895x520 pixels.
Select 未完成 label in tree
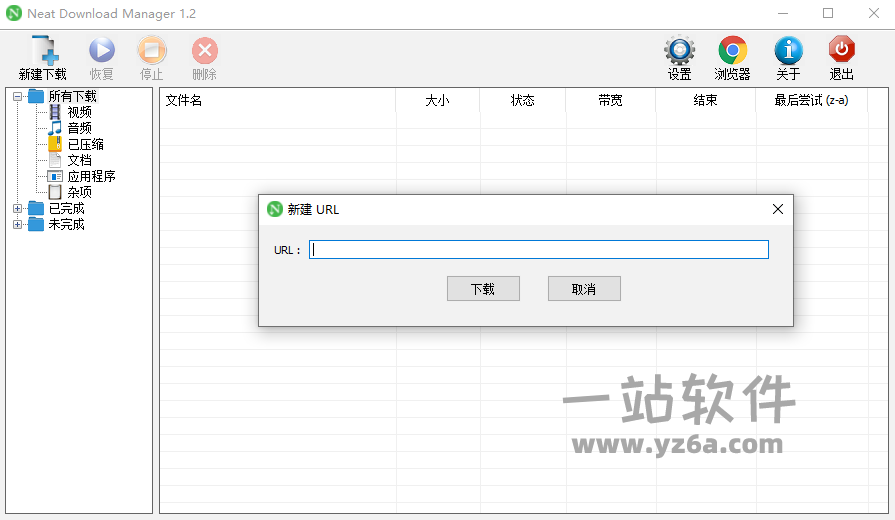(x=66, y=224)
